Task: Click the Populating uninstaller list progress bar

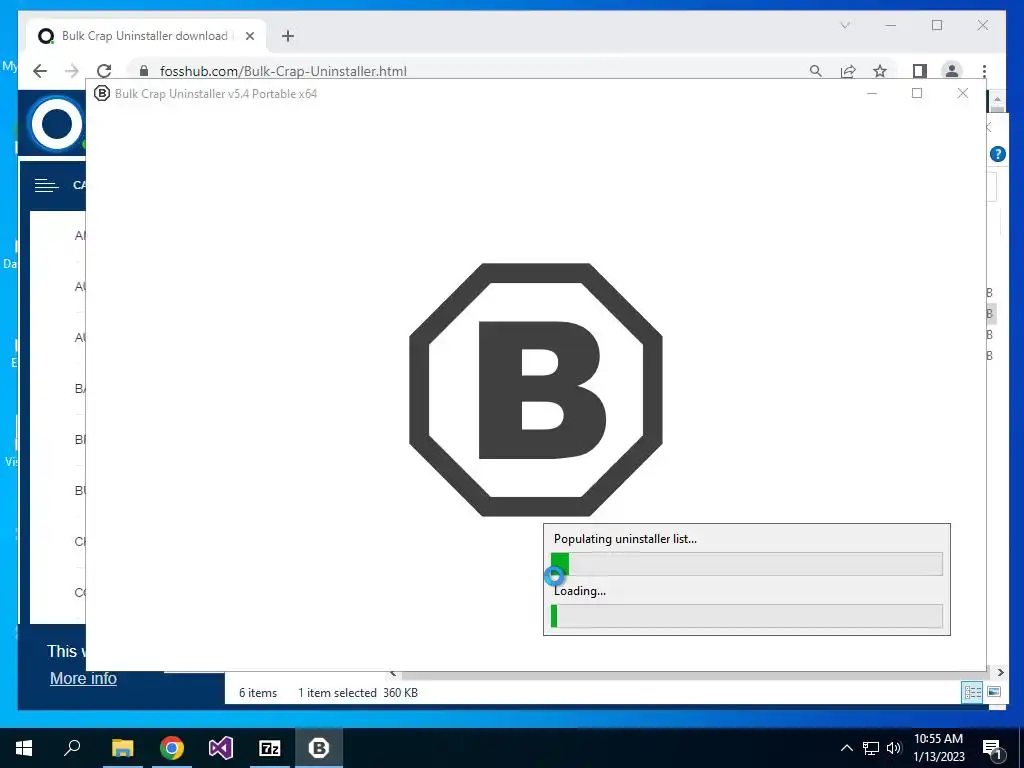Action: pyautogui.click(x=746, y=564)
